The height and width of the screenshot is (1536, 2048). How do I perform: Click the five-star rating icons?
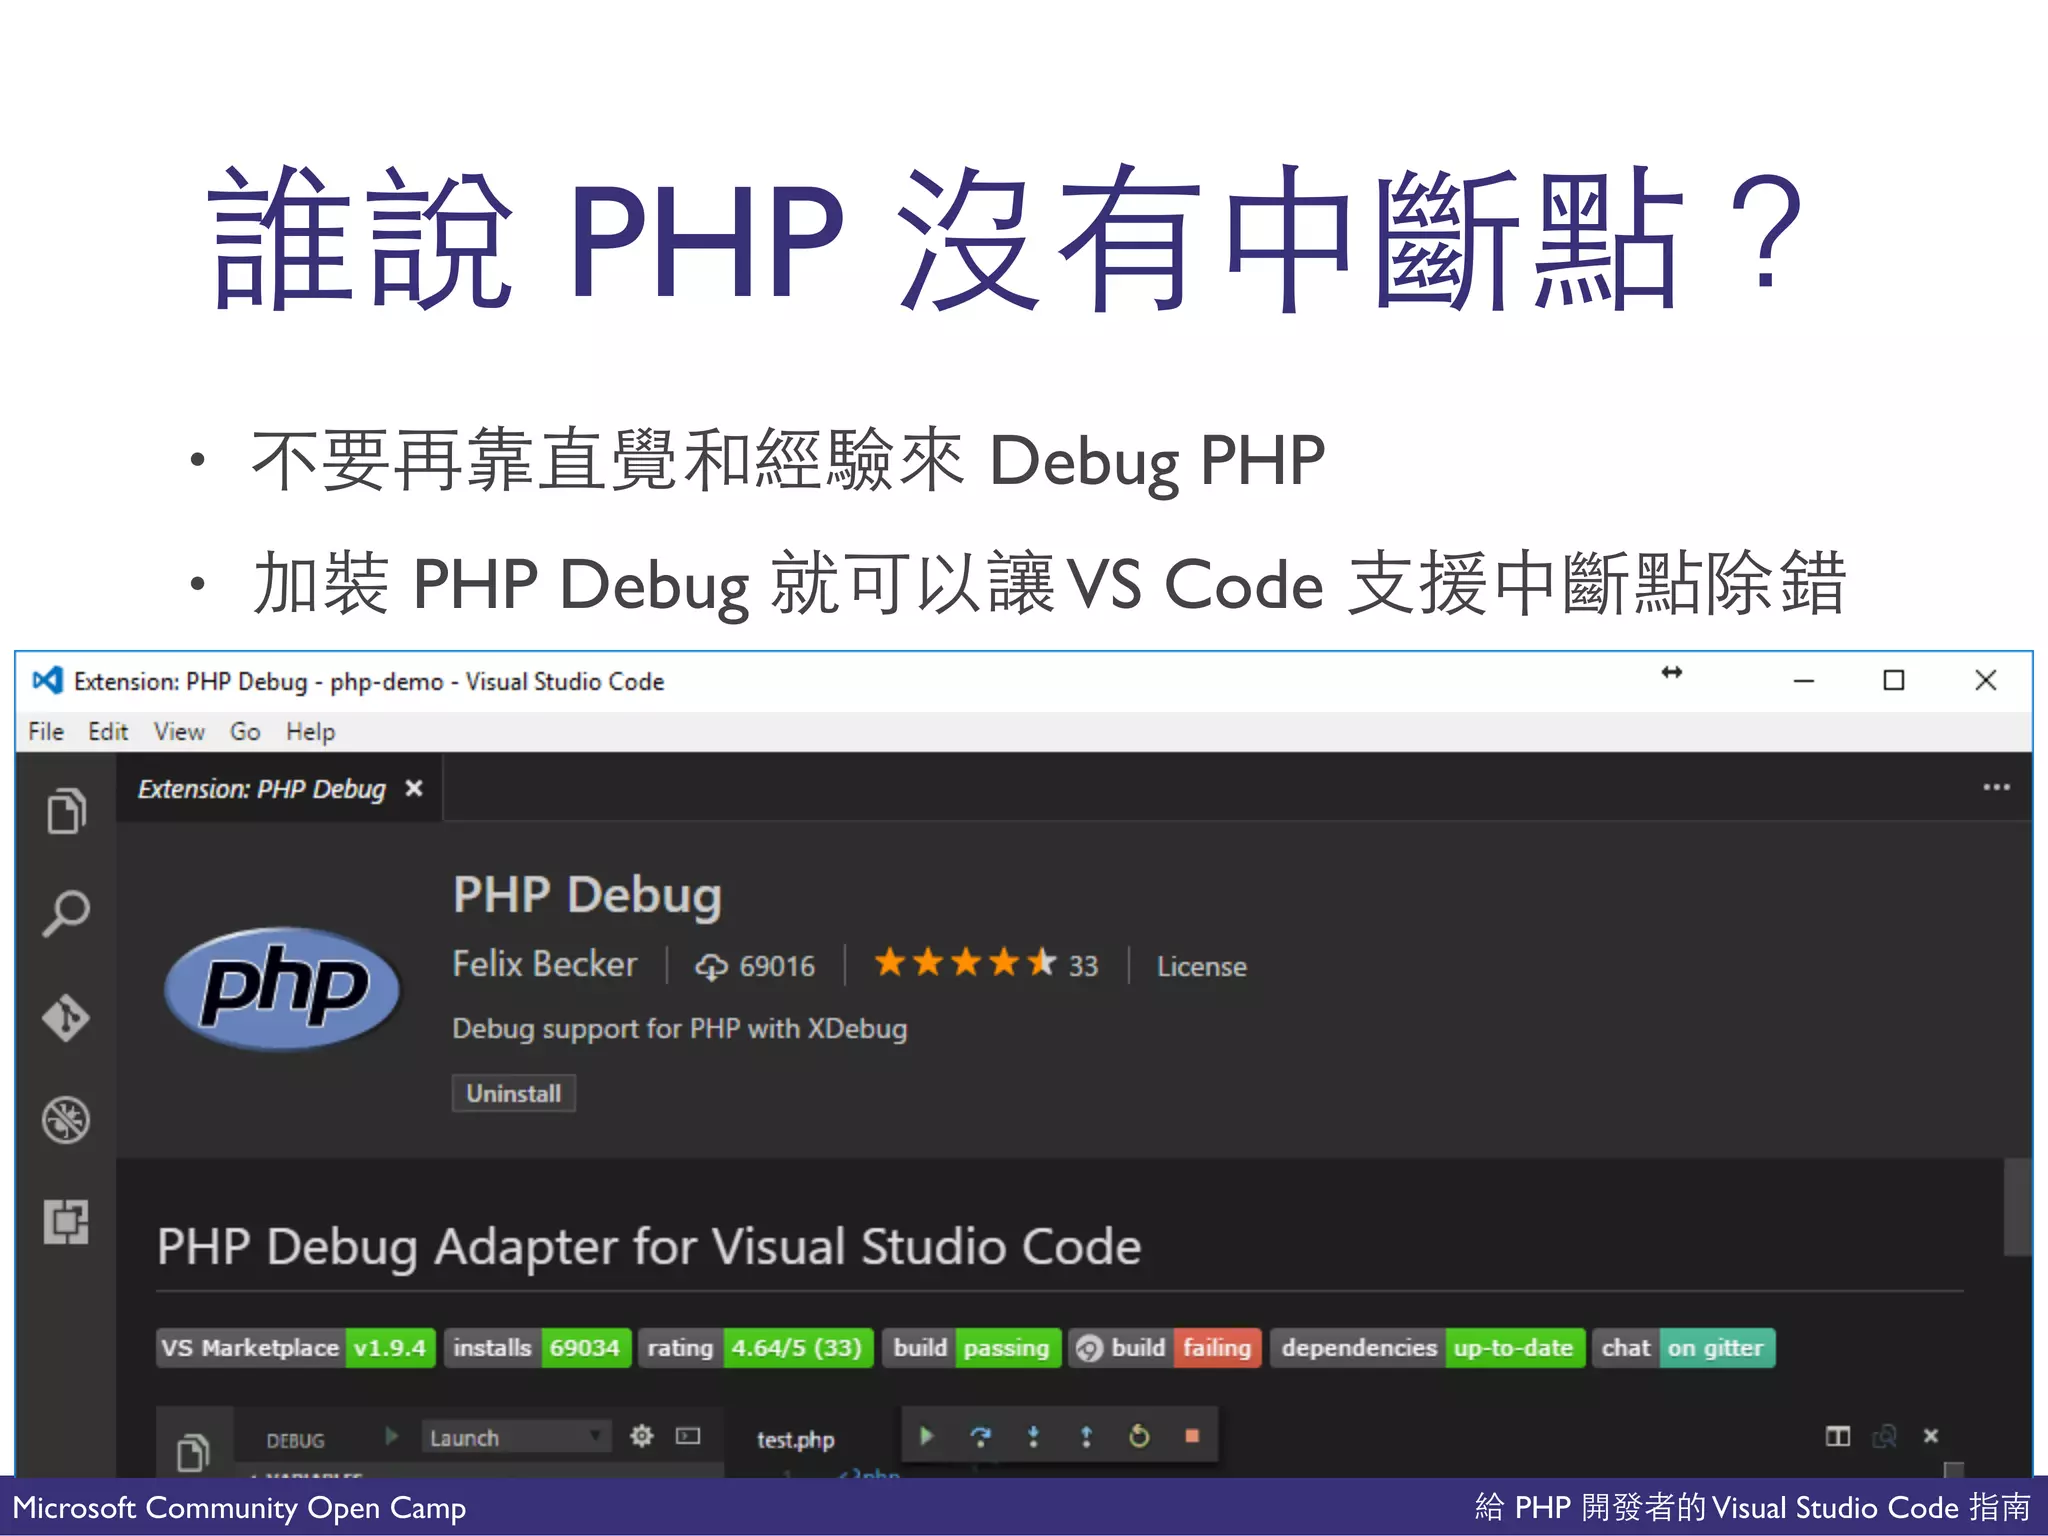coord(965,964)
